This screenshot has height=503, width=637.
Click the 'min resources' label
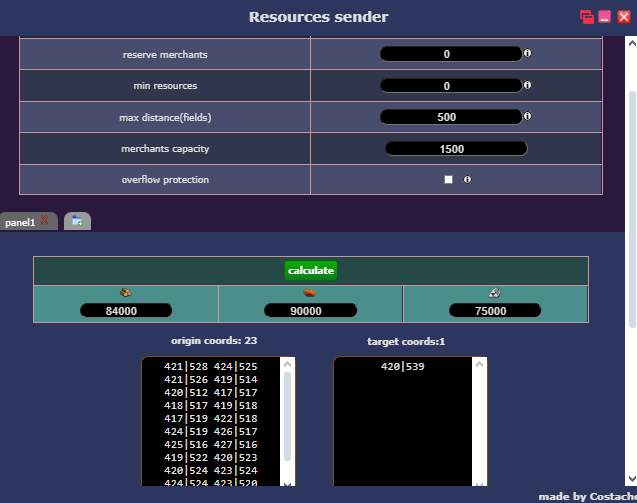click(165, 86)
